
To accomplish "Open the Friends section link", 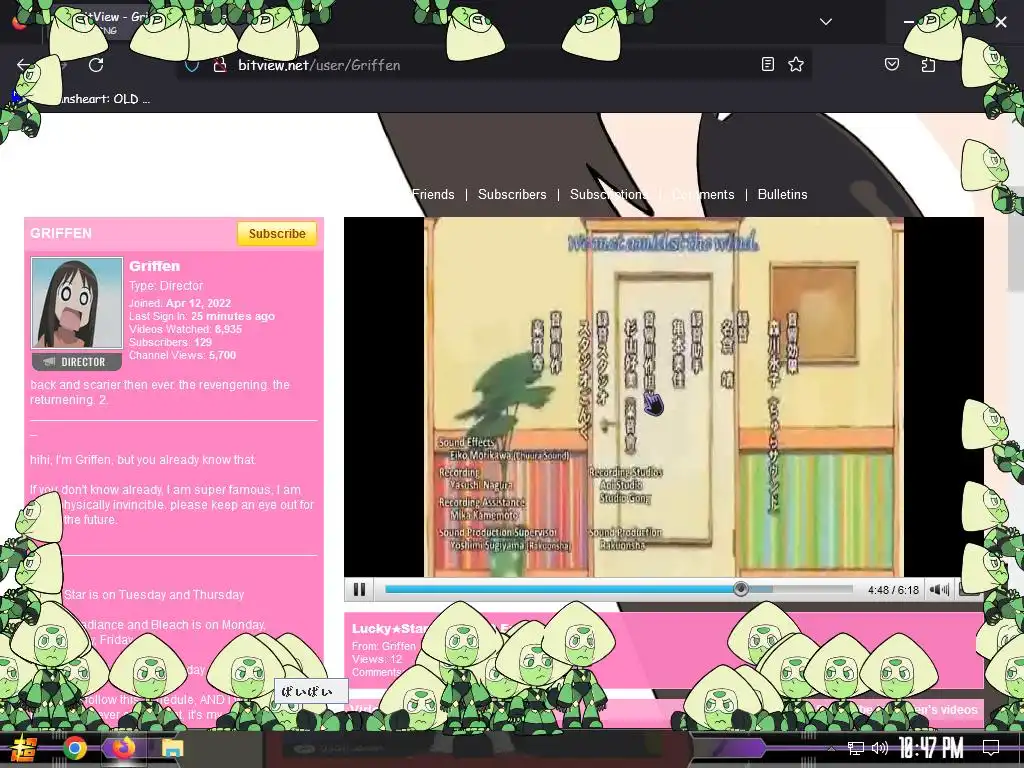I will point(433,195).
